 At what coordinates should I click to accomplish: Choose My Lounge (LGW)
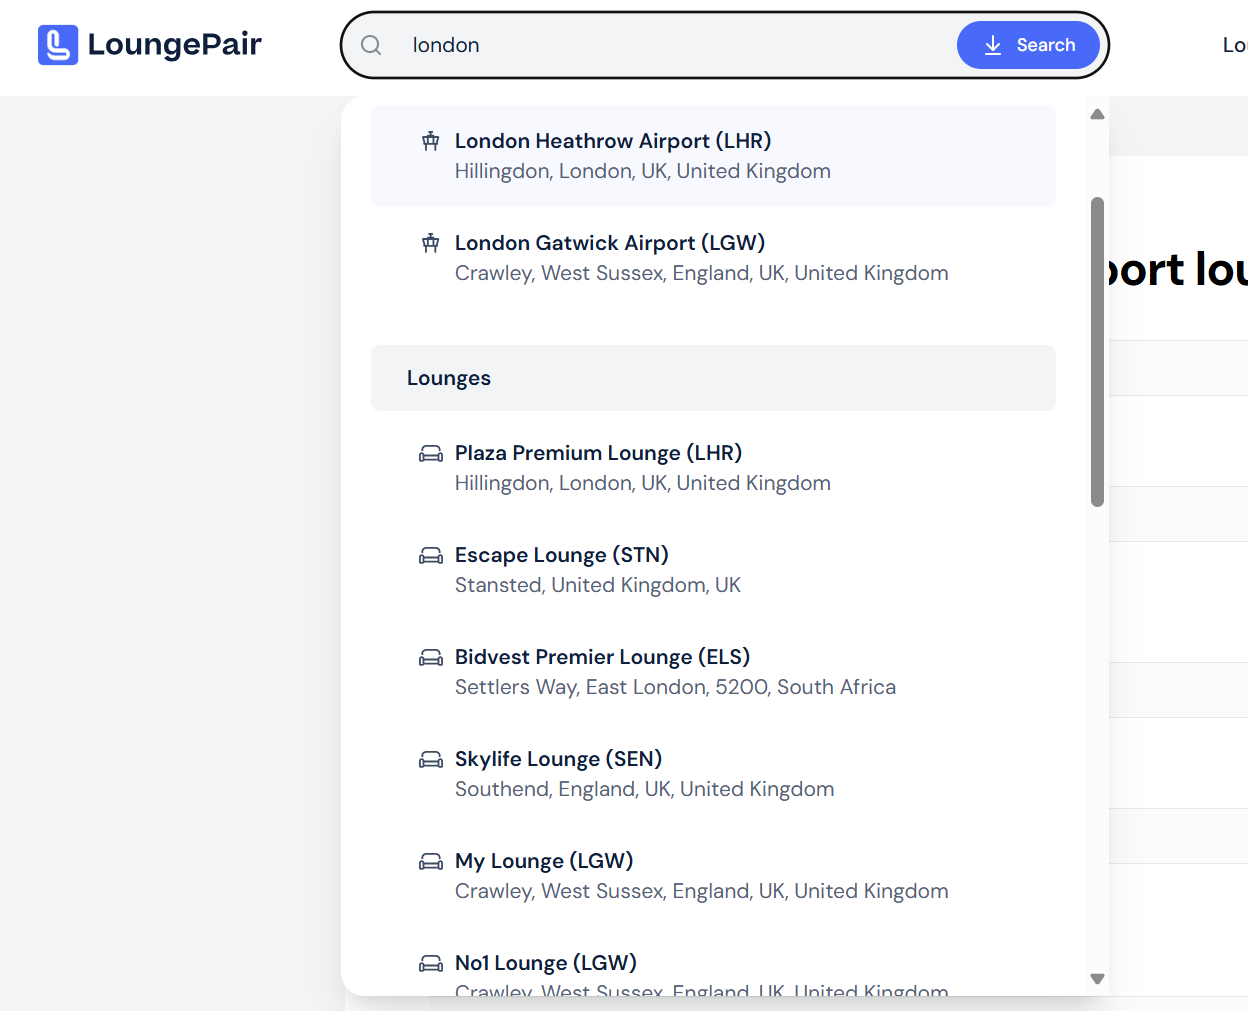click(713, 876)
